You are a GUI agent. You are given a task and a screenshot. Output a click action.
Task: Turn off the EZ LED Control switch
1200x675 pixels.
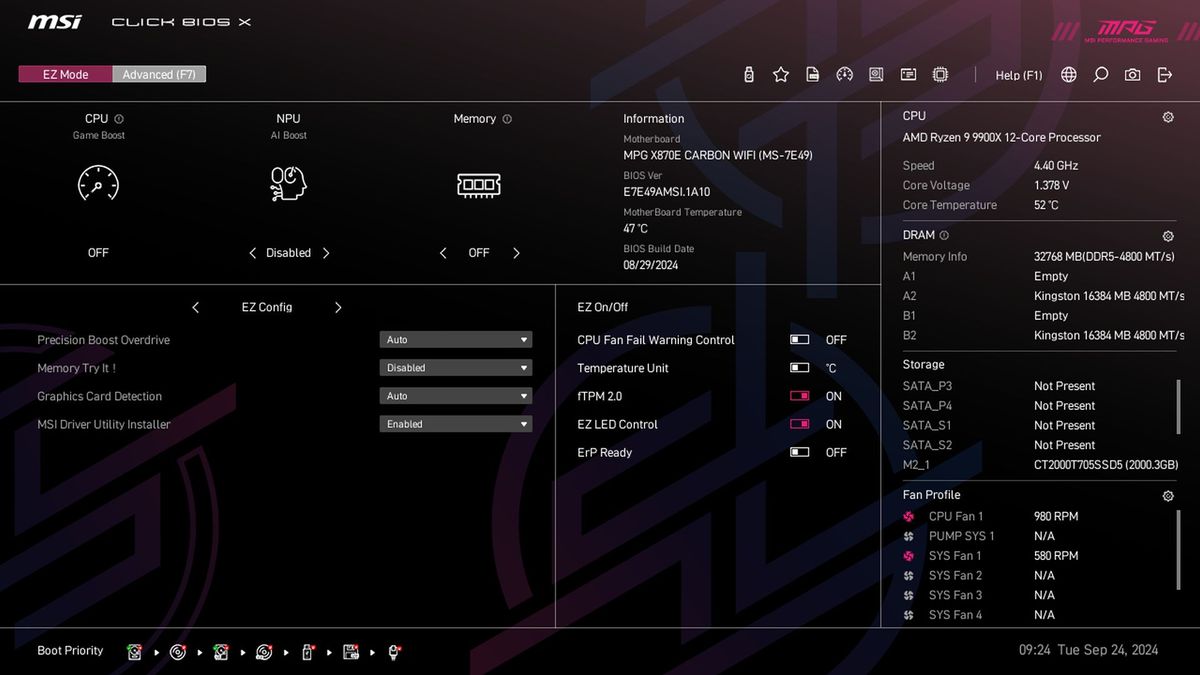click(x=799, y=424)
